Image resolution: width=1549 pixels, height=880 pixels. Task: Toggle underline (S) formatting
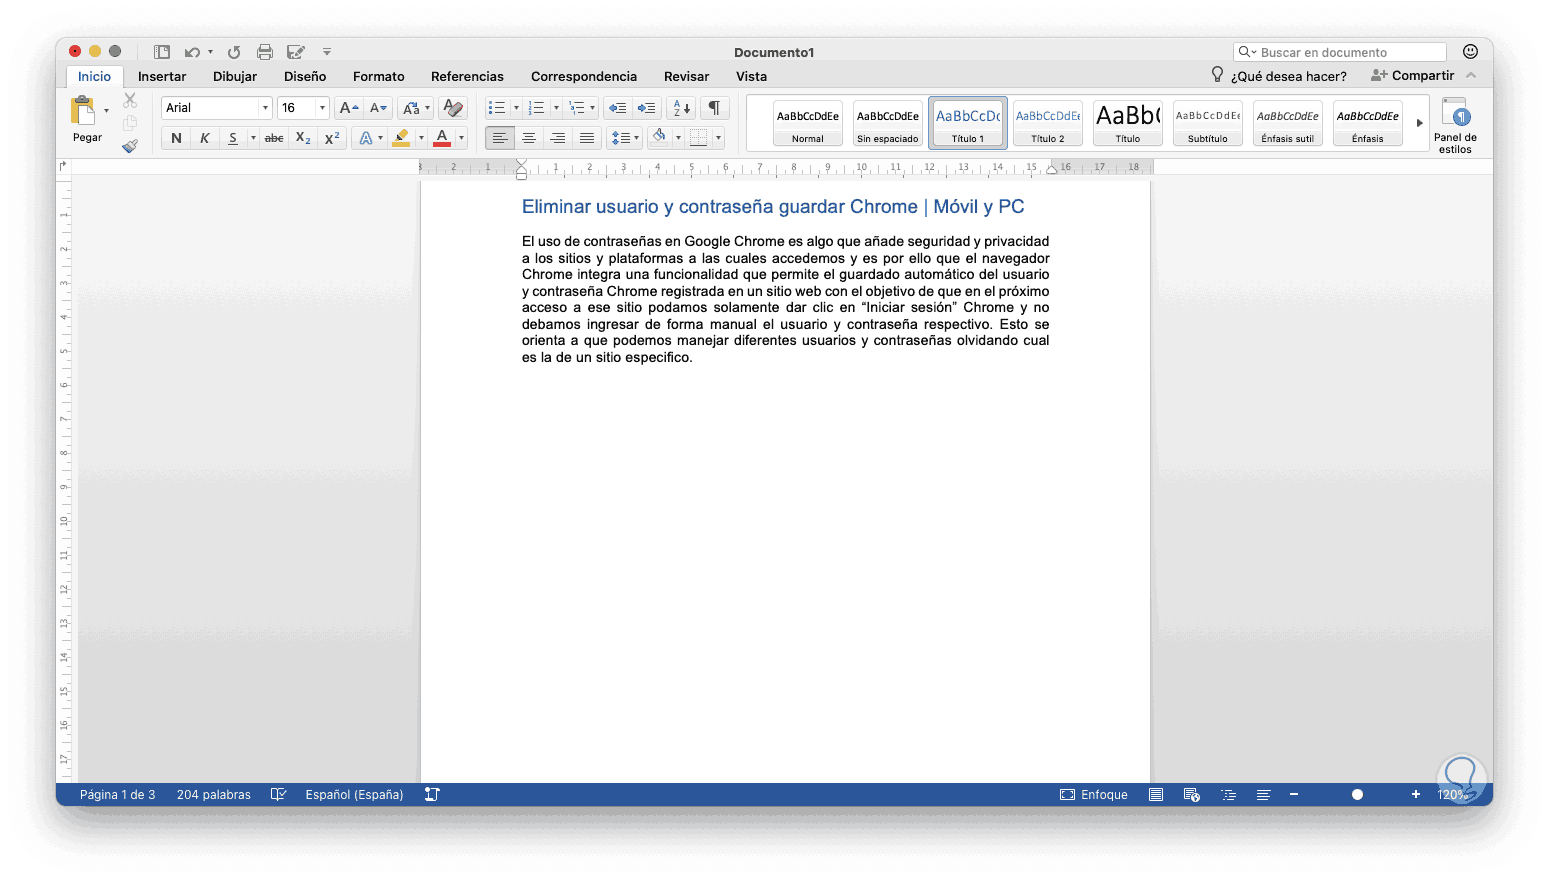pyautogui.click(x=233, y=138)
